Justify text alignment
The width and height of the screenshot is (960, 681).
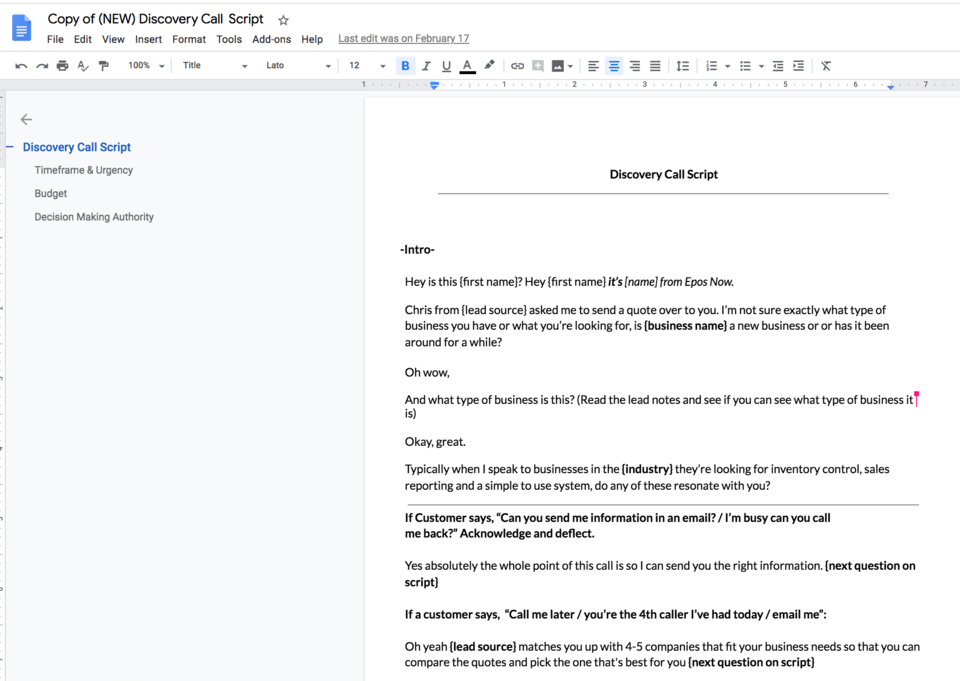[655, 66]
